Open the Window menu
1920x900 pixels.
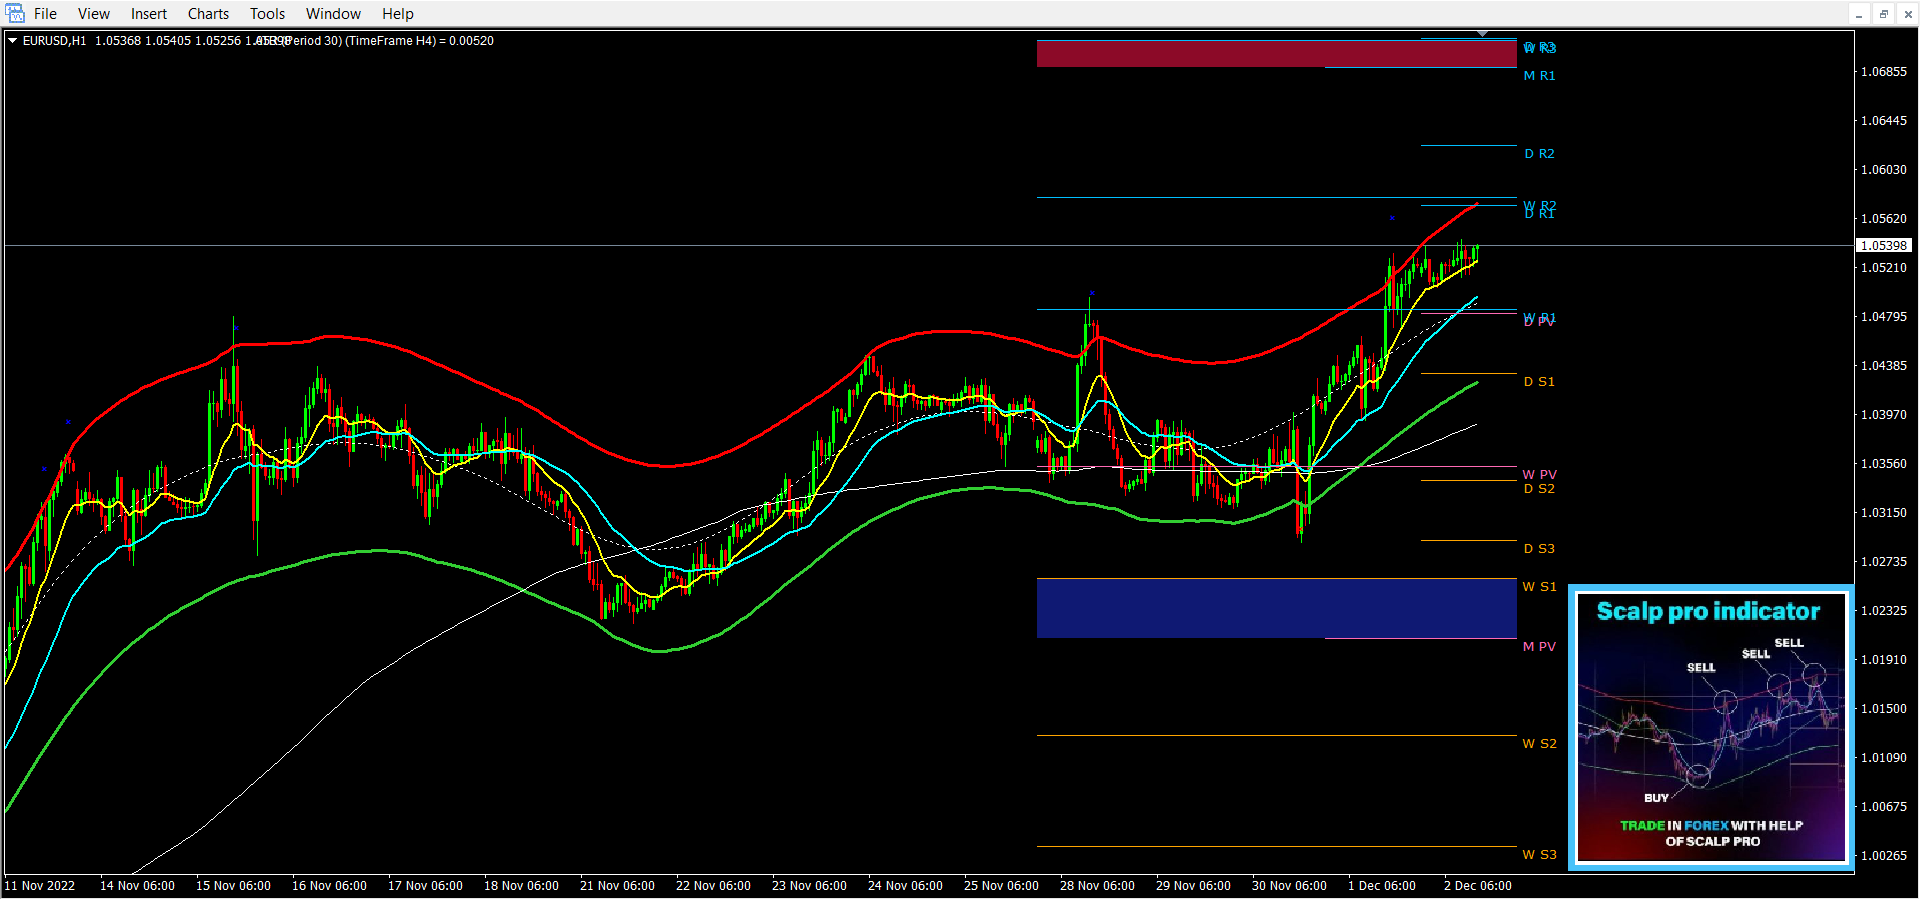point(333,14)
